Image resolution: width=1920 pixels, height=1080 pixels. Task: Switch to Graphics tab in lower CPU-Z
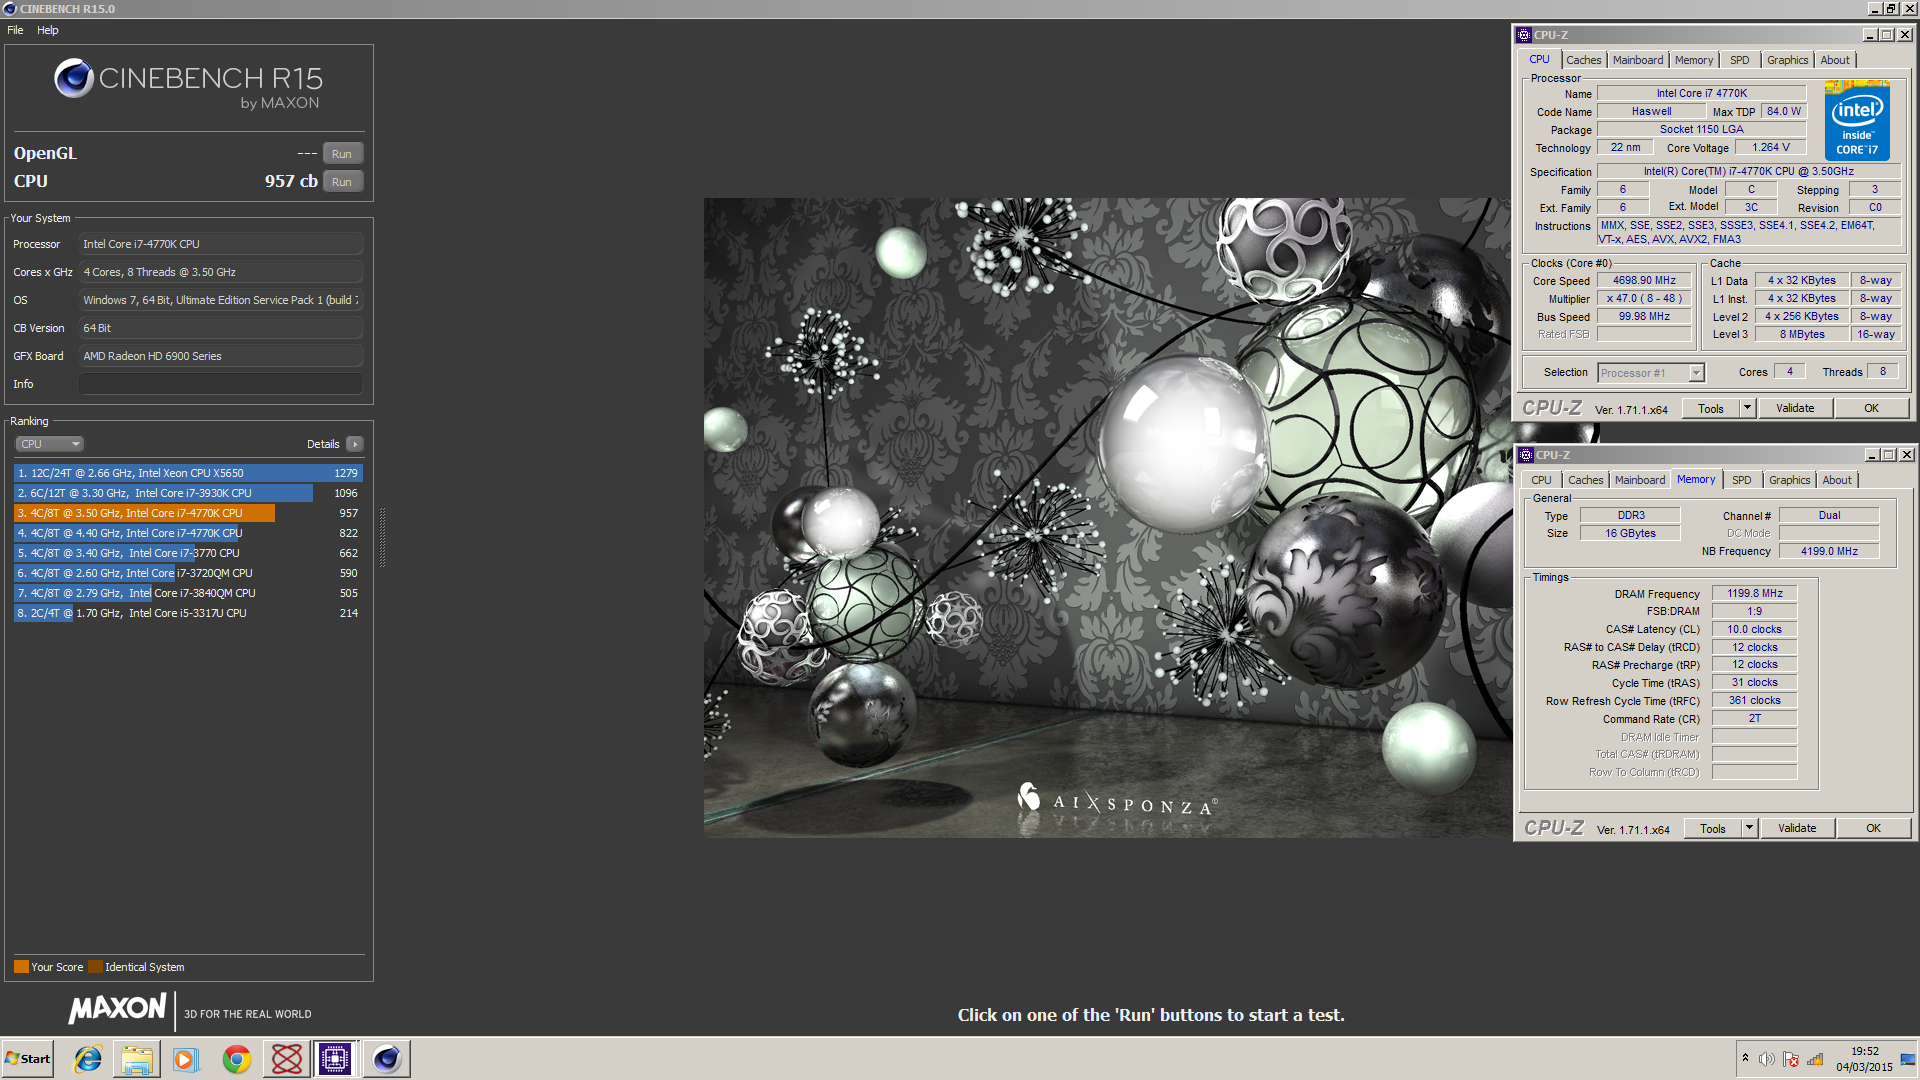pos(1789,480)
